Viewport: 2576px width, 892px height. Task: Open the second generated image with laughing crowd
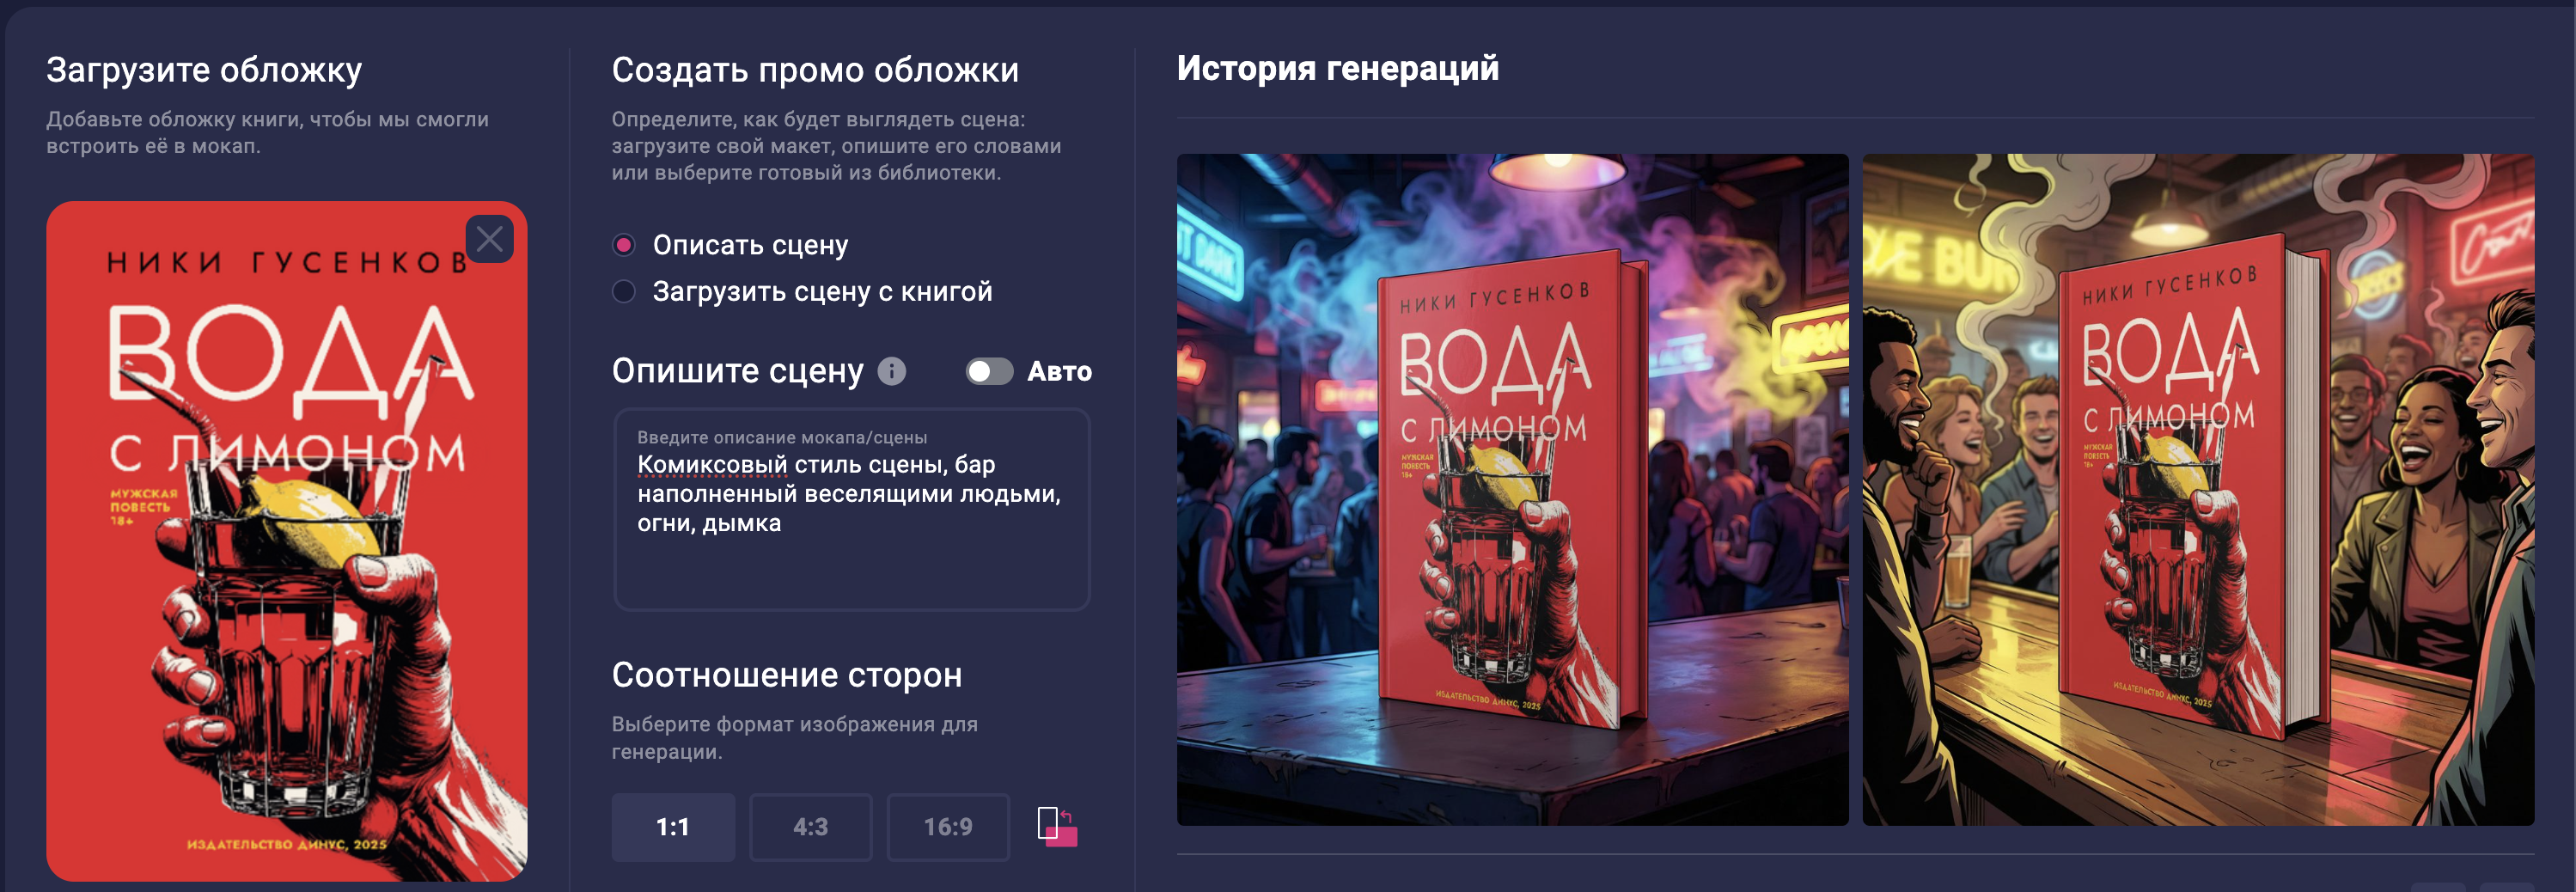click(x=2198, y=489)
